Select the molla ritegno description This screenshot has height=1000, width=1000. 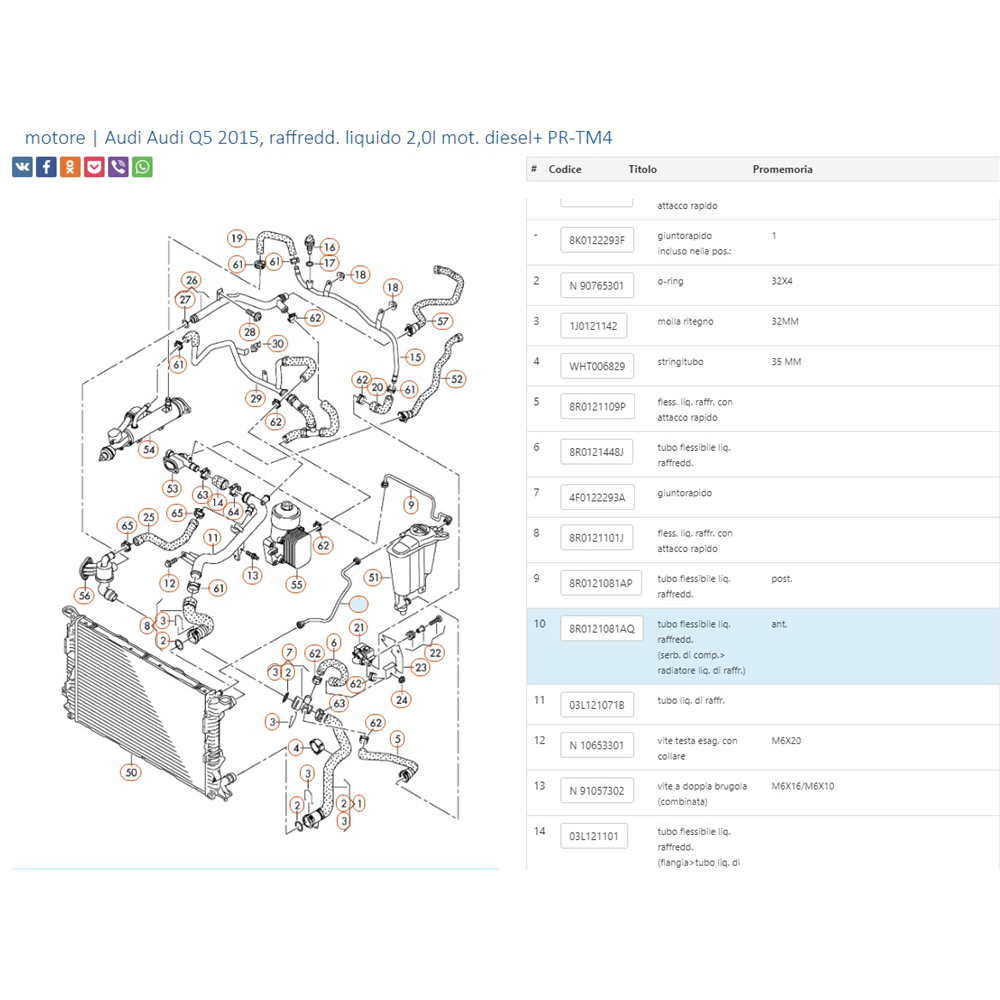pos(686,321)
